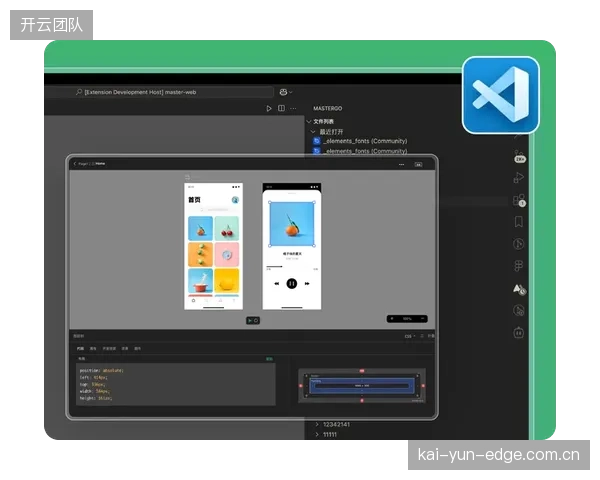The image size is (600, 480).
Task: Click the circular branch icon below the bookmark
Action: 518,244
